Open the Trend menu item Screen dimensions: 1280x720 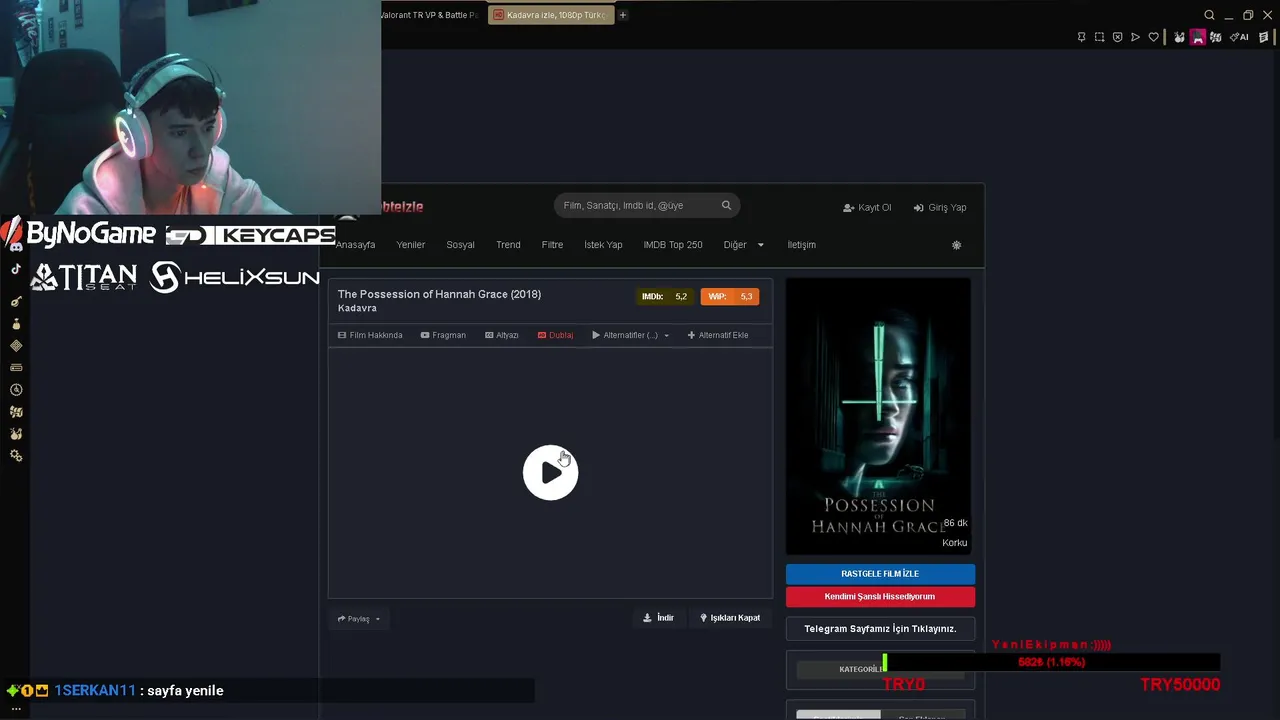tap(508, 245)
